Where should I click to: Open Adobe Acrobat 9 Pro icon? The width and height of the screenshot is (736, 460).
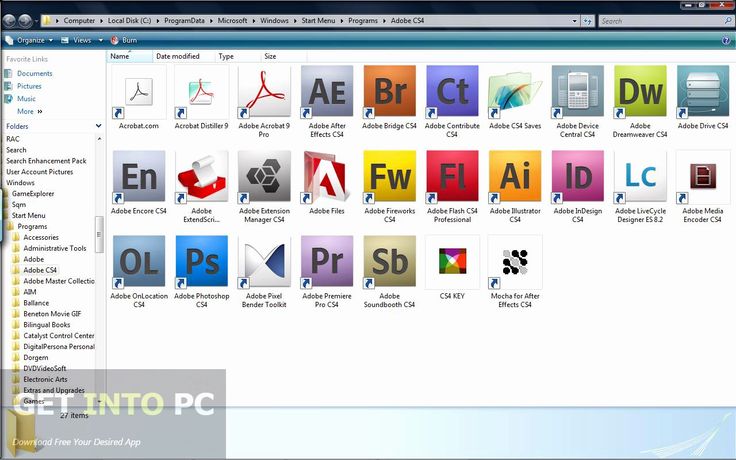click(x=264, y=92)
